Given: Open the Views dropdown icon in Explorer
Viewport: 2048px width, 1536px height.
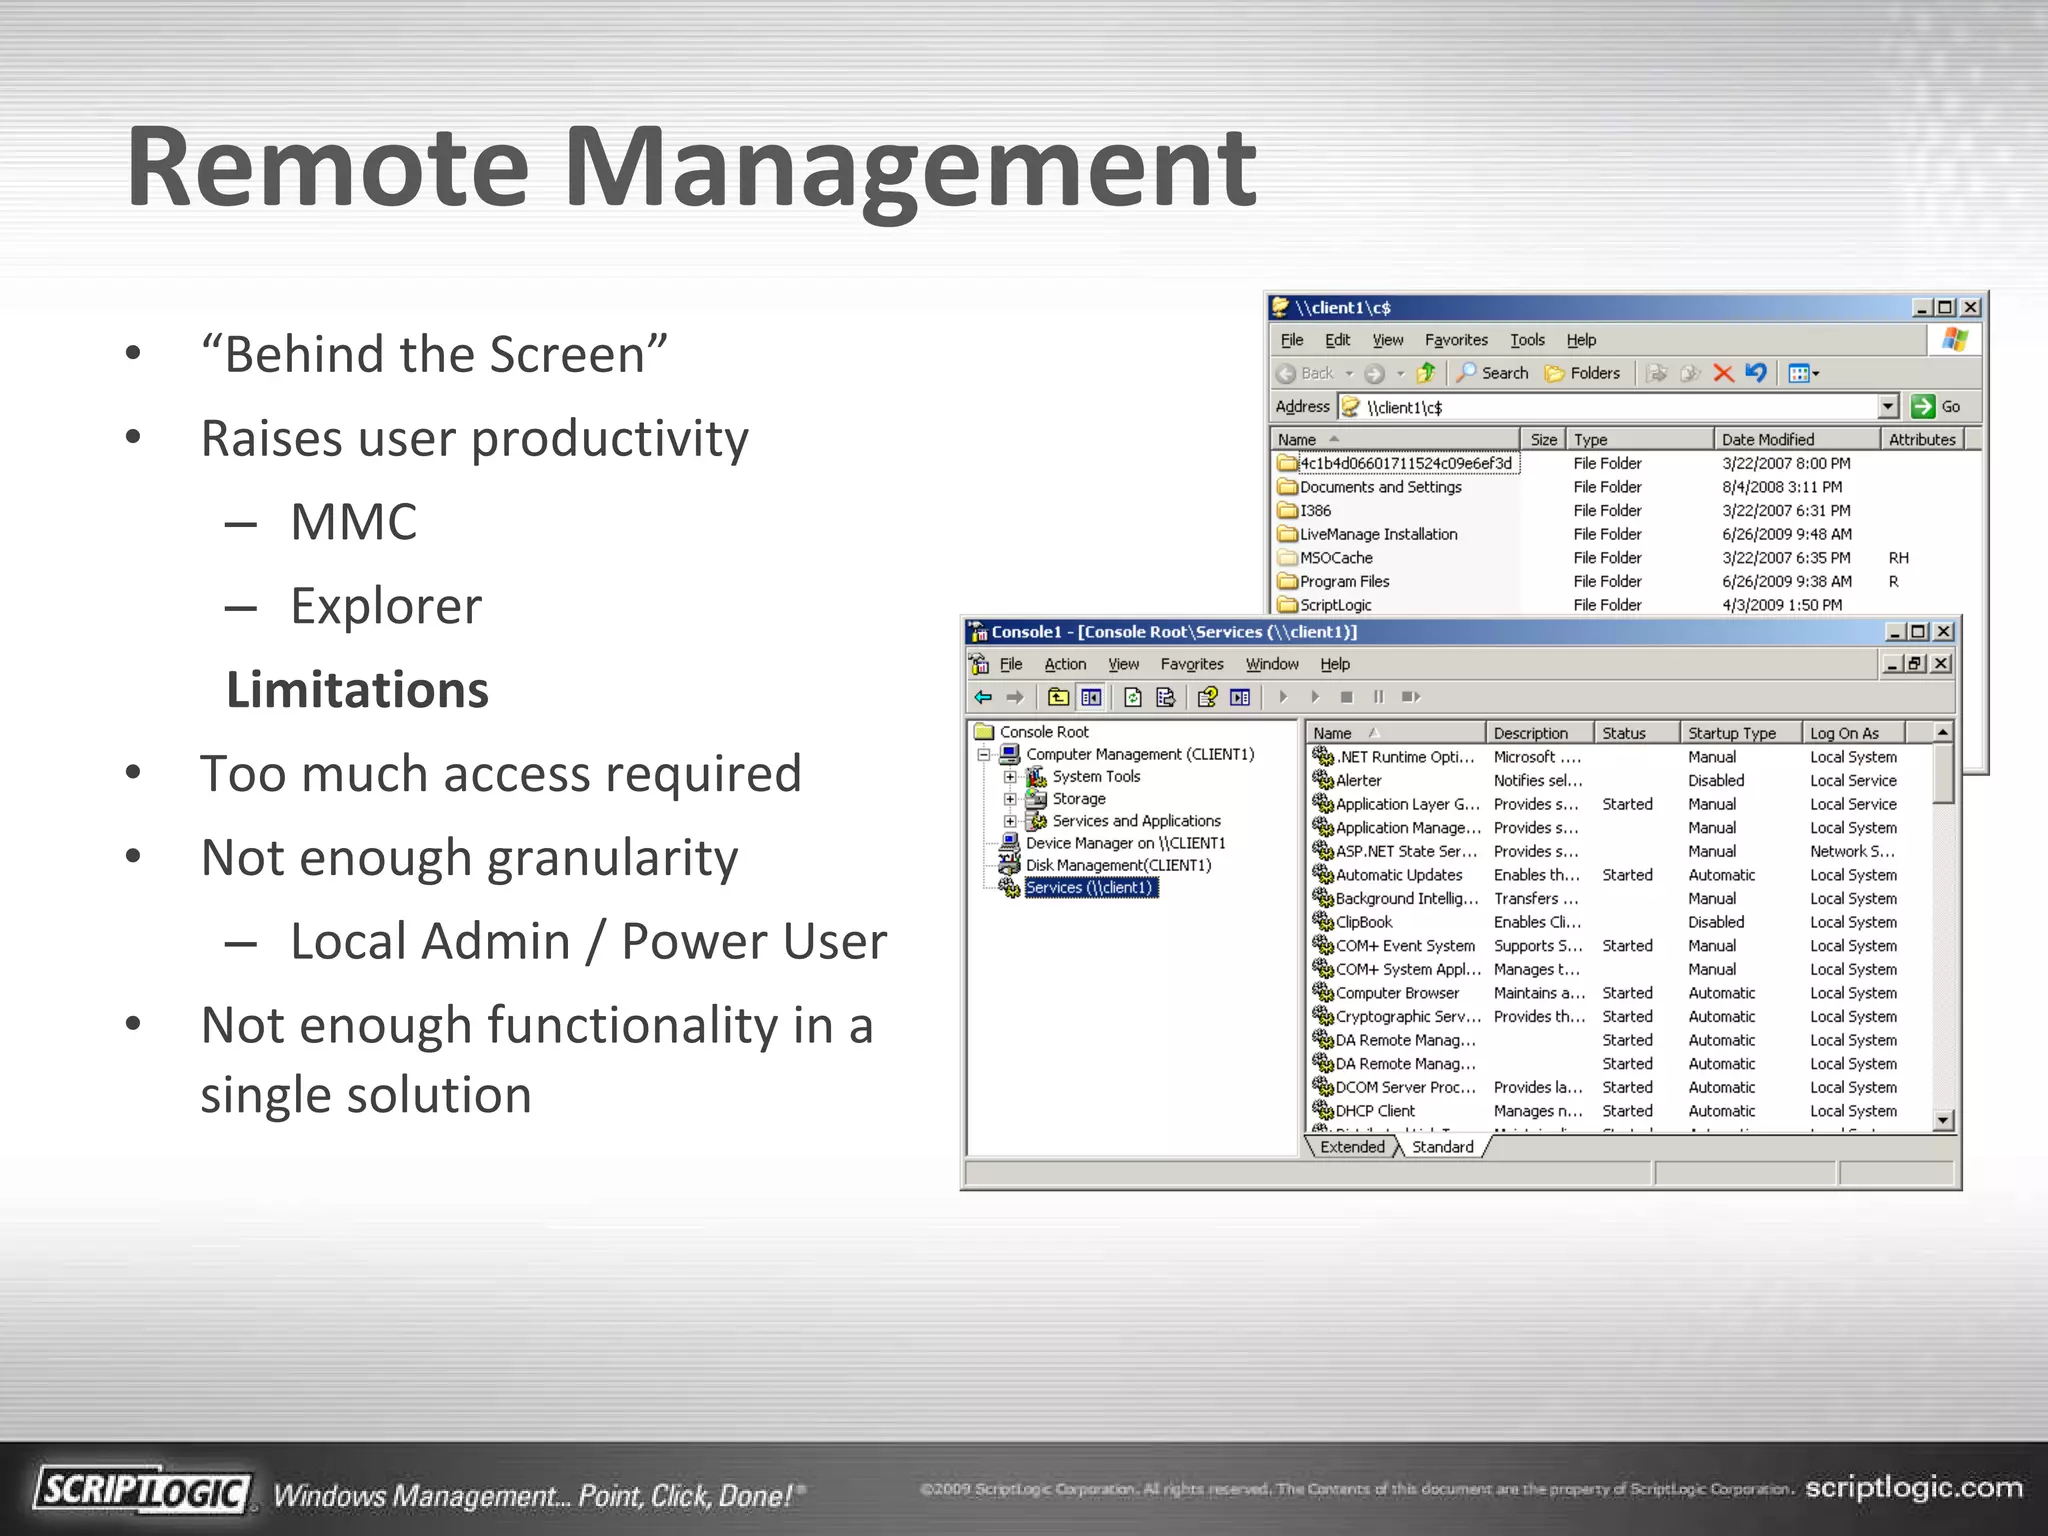Looking at the screenshot, I should pos(1803,373).
